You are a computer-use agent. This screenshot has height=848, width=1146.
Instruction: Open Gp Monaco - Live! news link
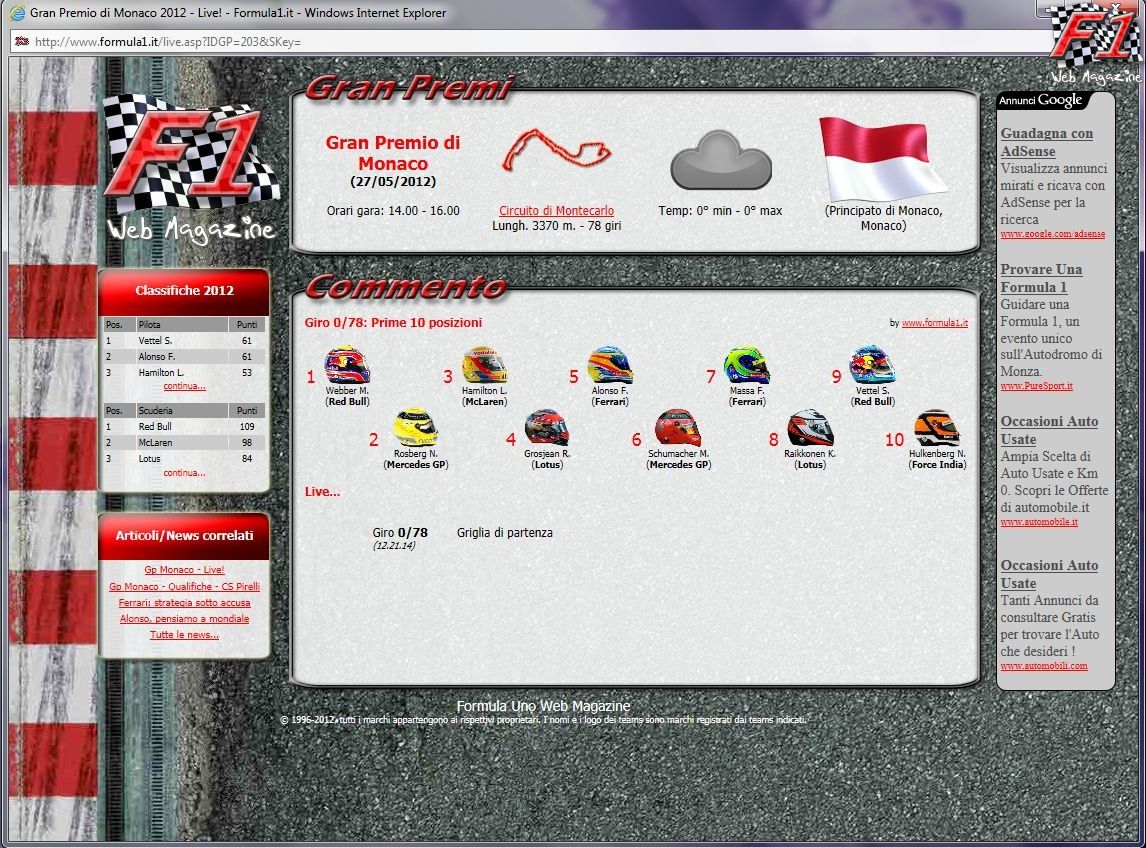184,569
